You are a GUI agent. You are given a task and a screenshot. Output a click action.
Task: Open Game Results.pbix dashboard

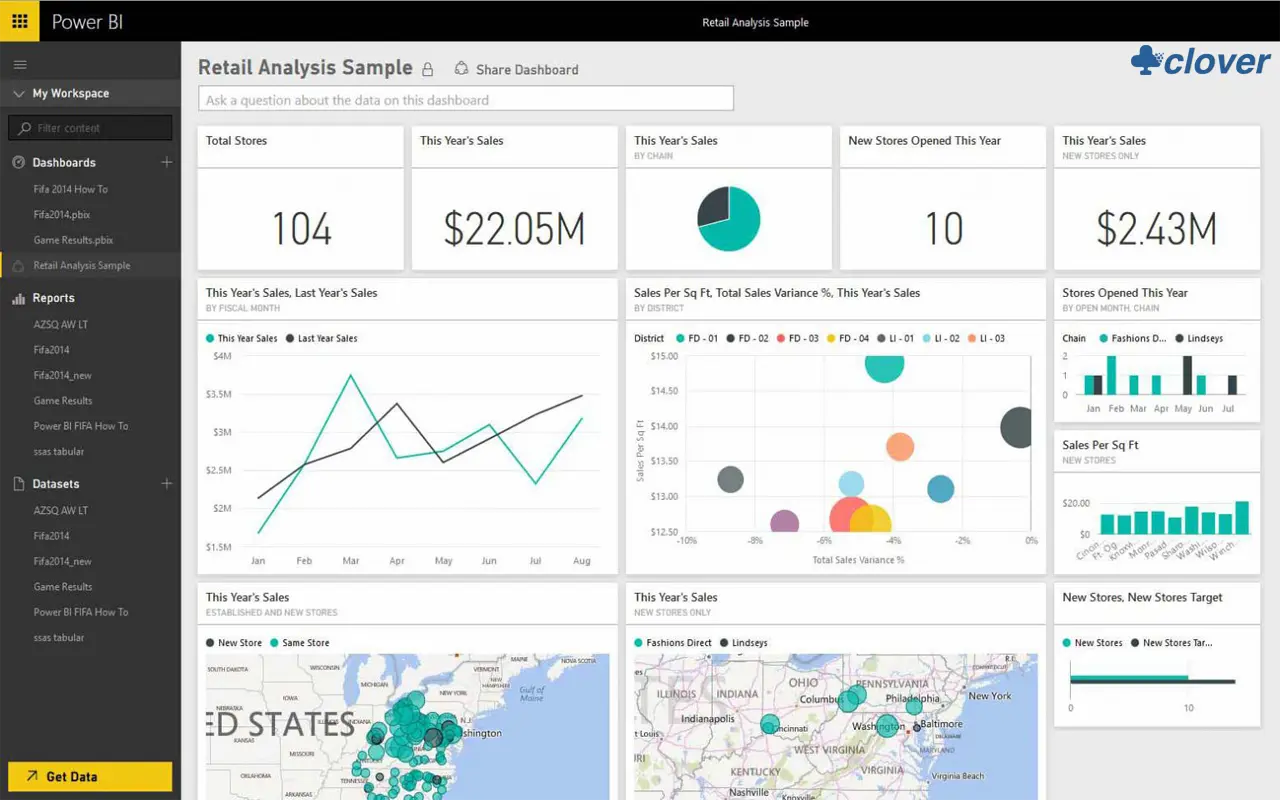(73, 240)
